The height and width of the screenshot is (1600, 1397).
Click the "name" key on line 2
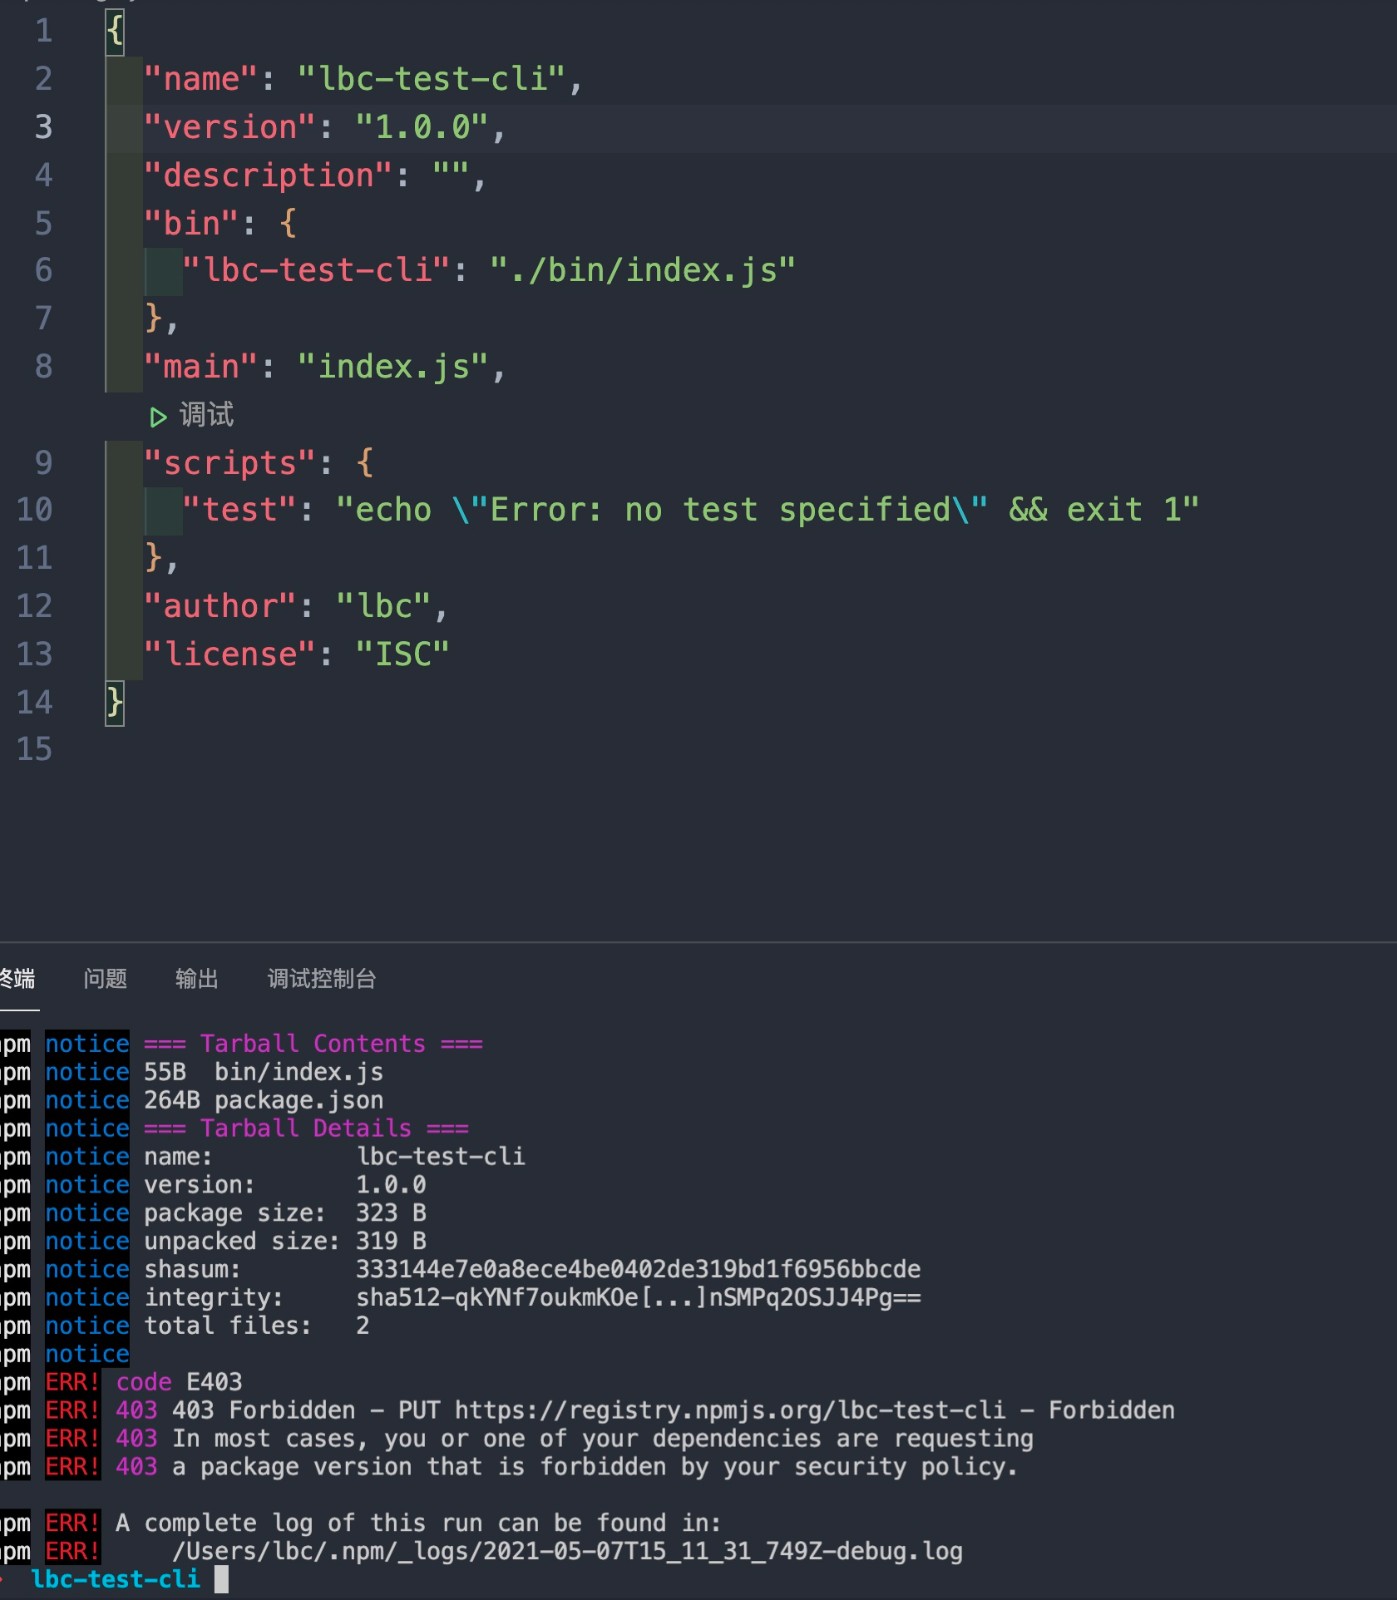tap(200, 79)
